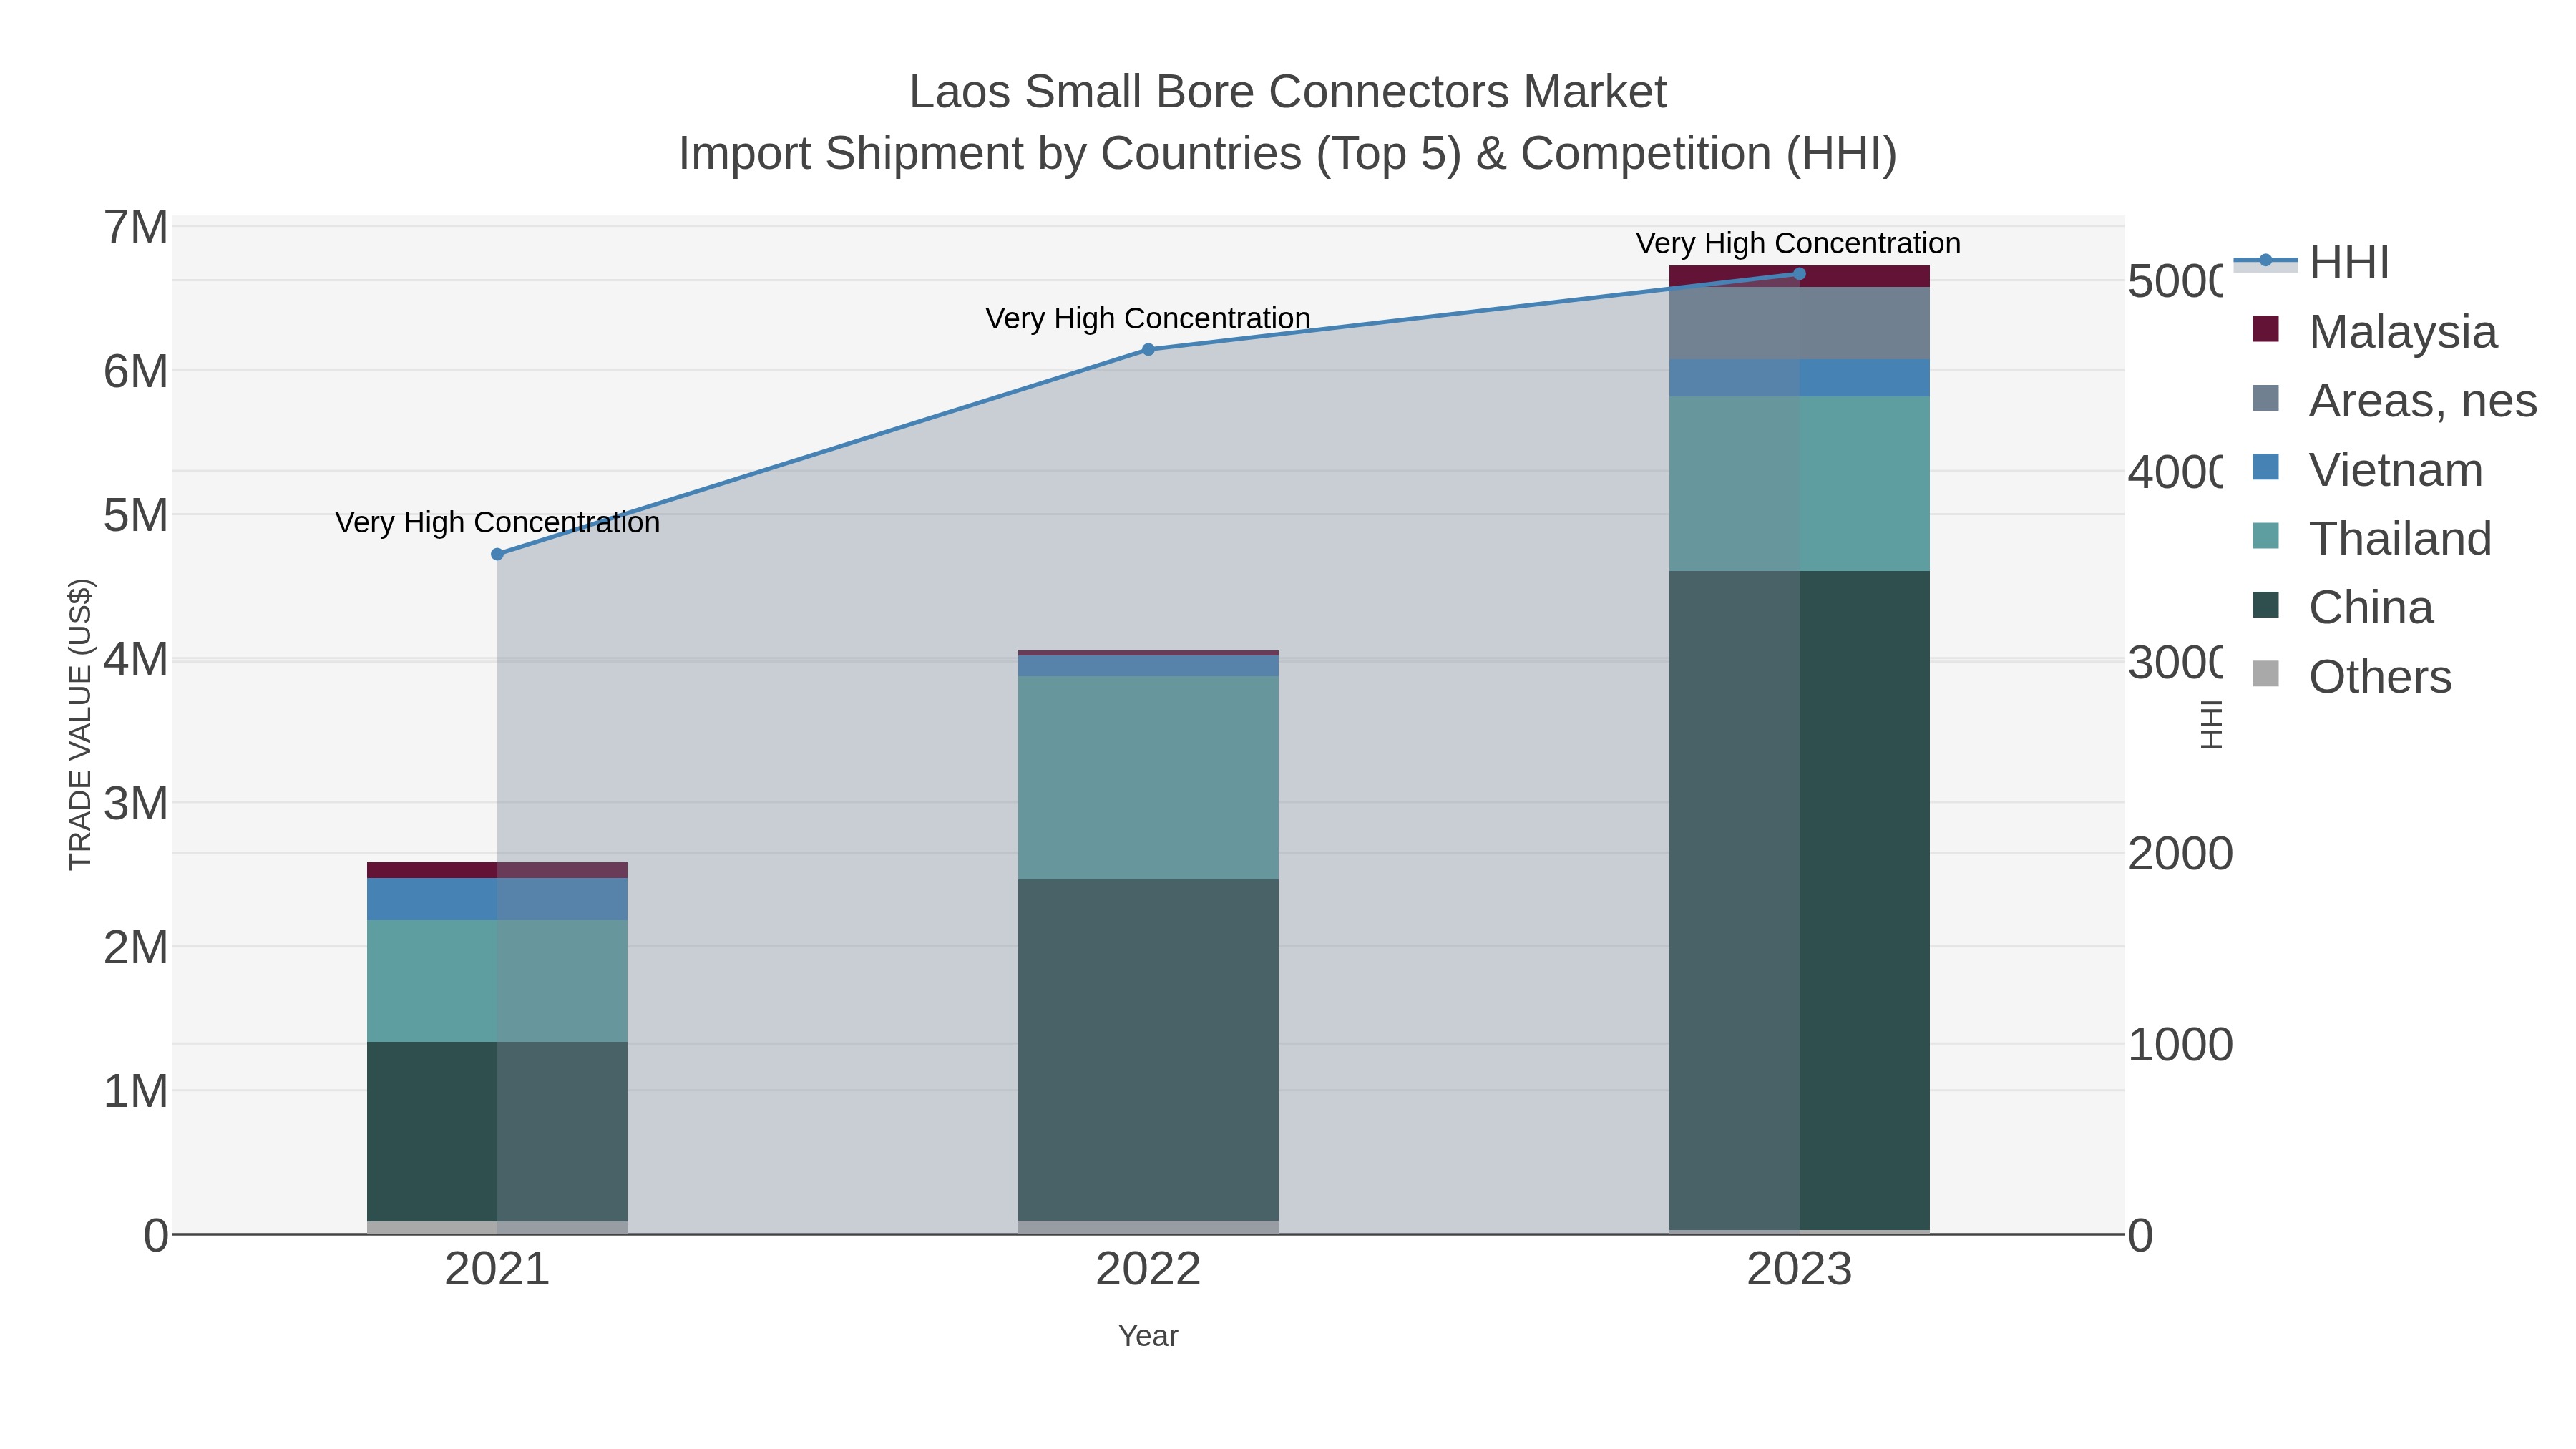
Task: Click the 2023 x-axis label
Action: point(1799,1270)
